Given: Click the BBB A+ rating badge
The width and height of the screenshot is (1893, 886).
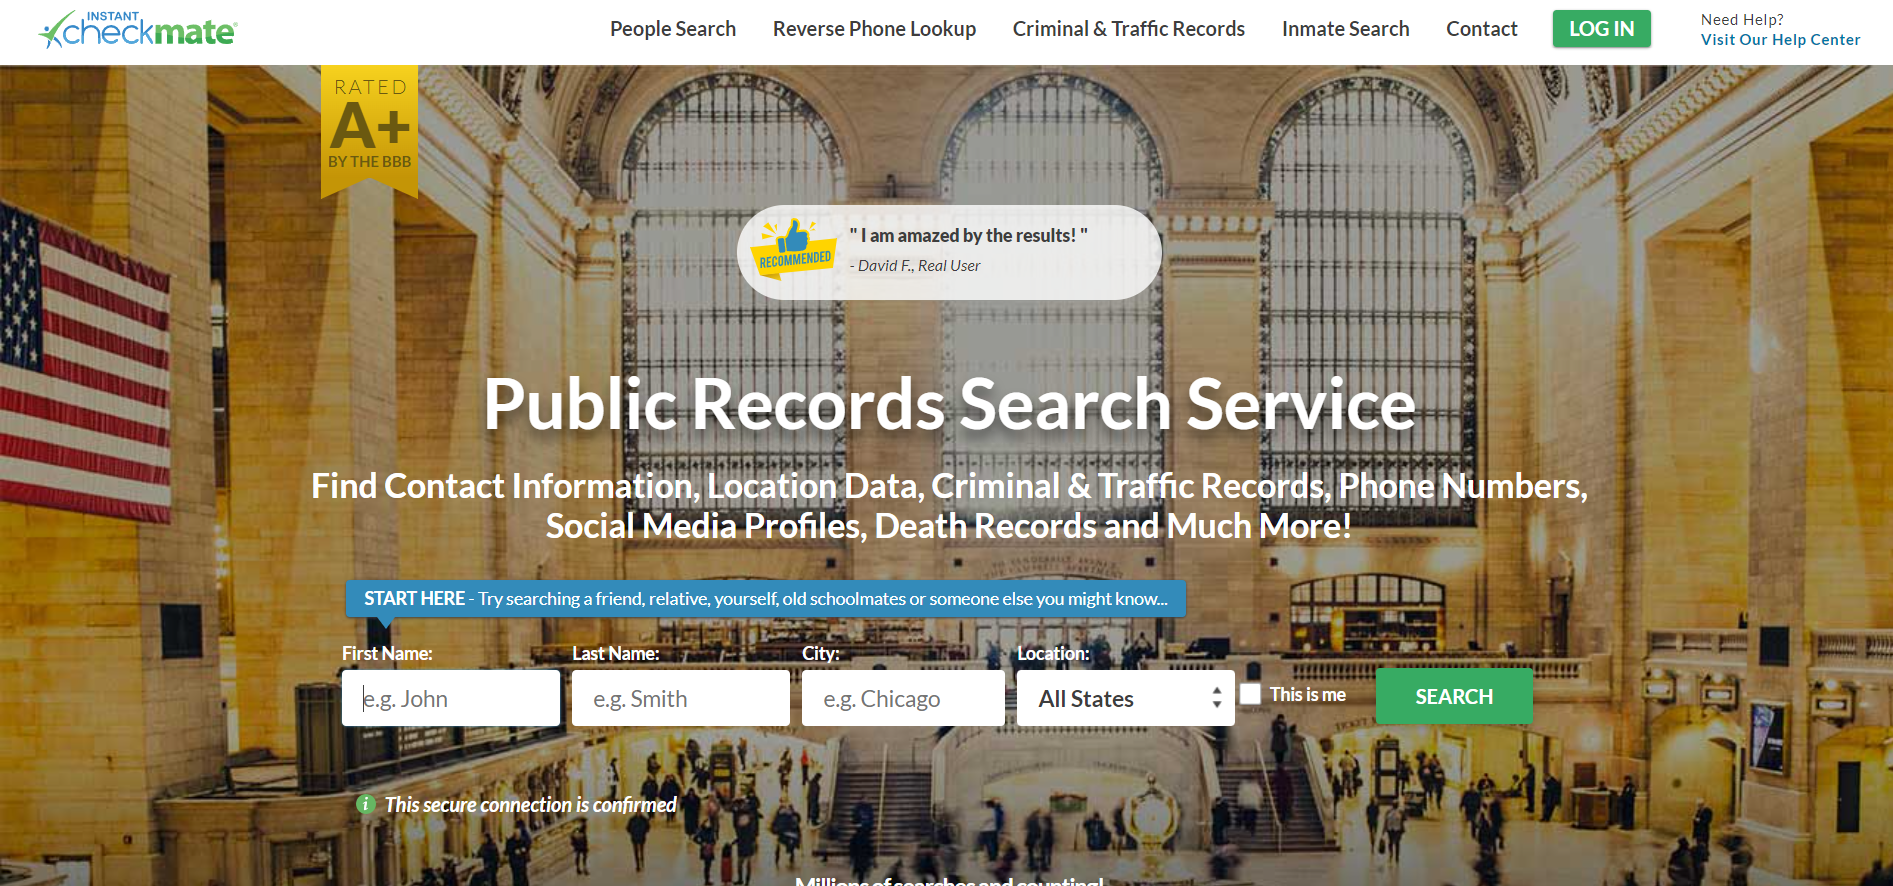Looking at the screenshot, I should 369,130.
